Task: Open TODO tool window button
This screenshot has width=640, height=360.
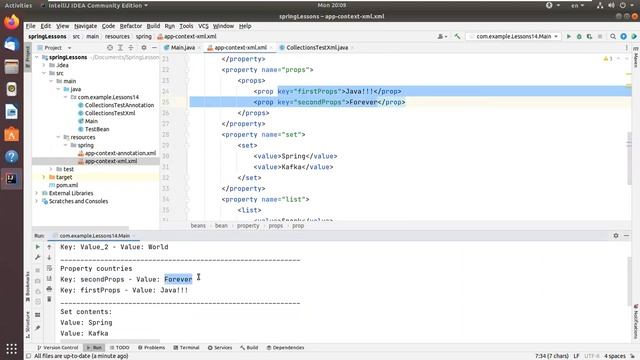Action: (x=120, y=348)
